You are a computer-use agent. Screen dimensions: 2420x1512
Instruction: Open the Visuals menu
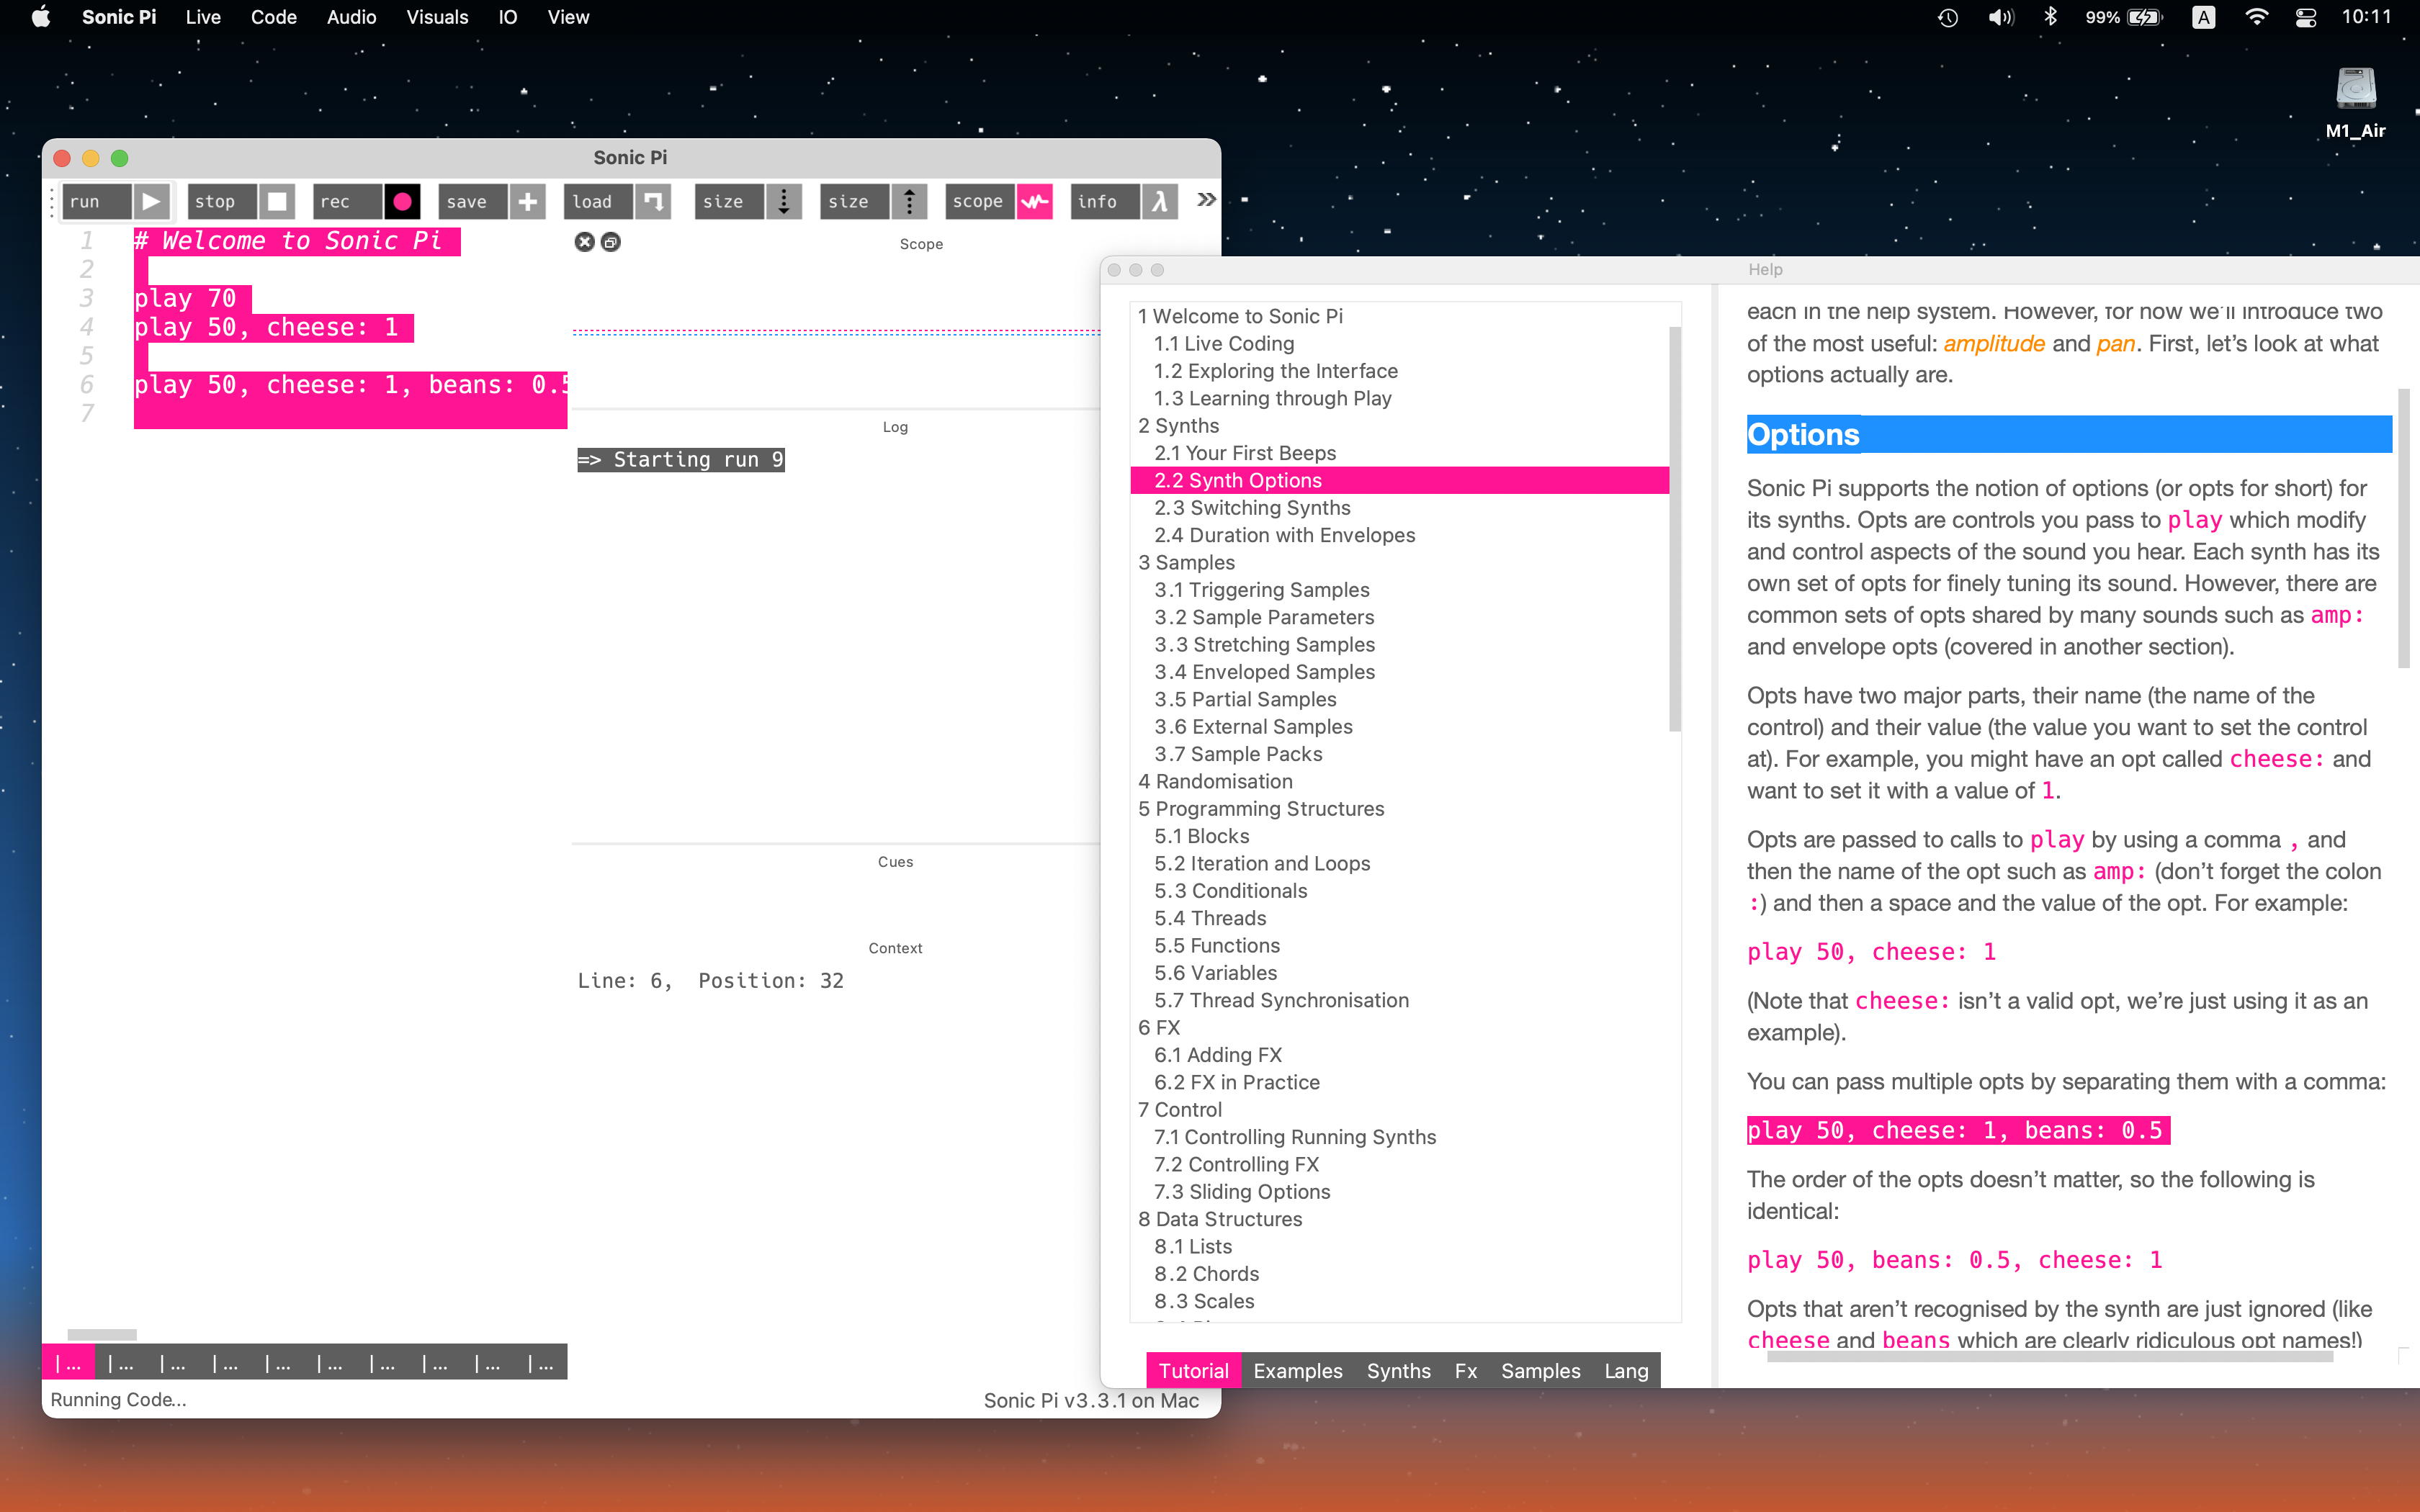437,17
